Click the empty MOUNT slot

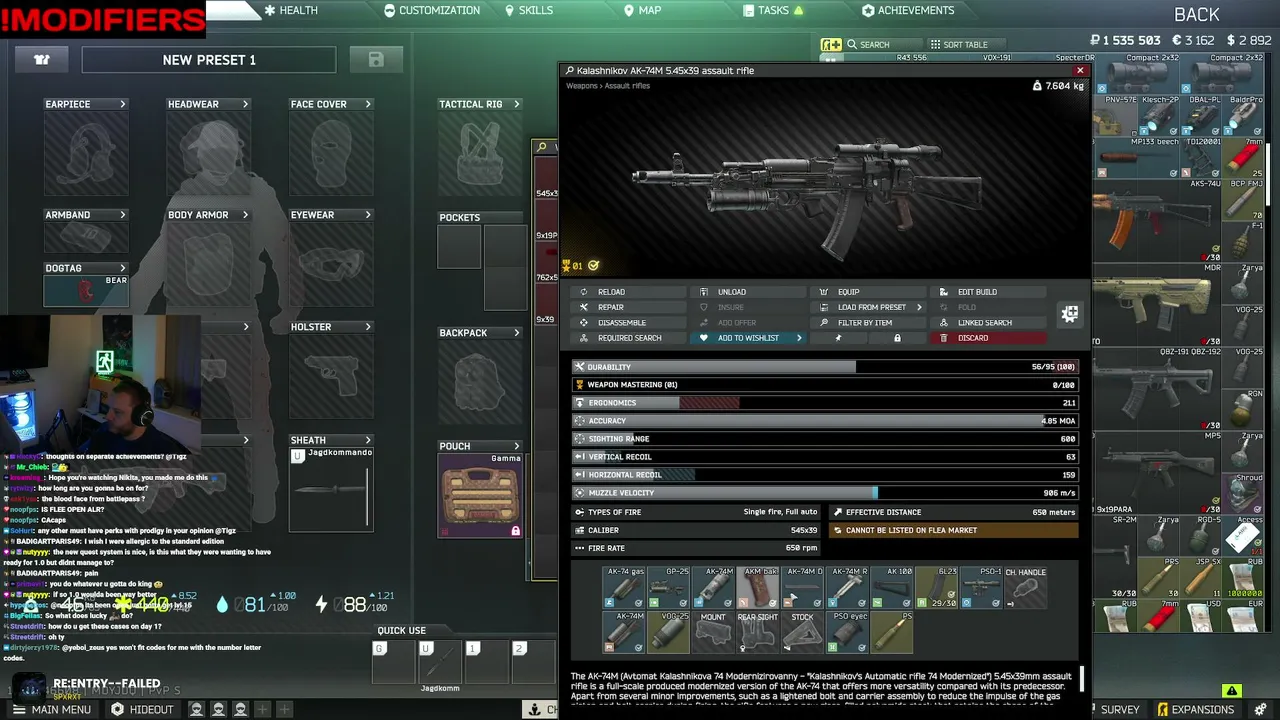pos(713,633)
